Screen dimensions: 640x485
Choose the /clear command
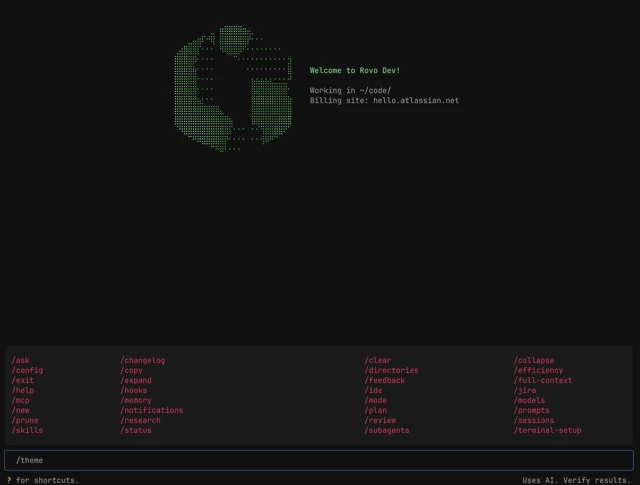(x=378, y=360)
